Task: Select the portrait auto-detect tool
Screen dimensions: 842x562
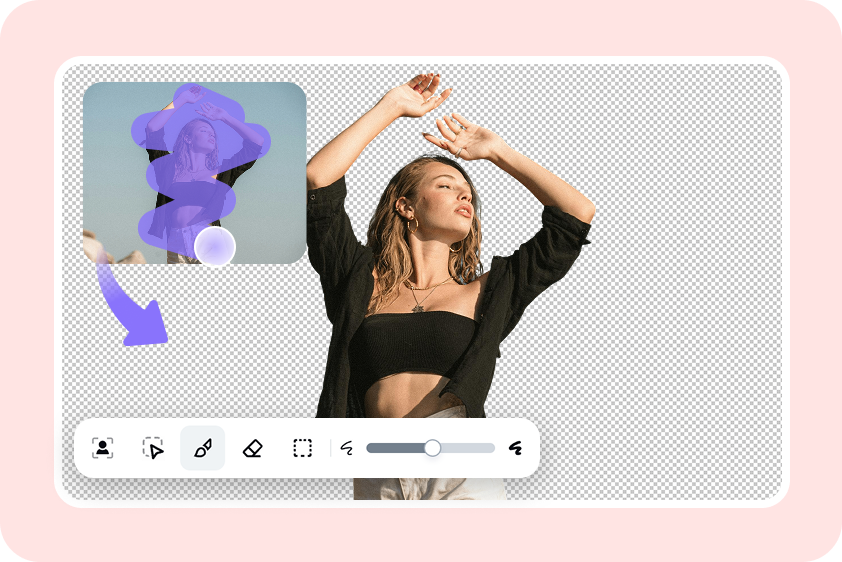Action: coord(102,448)
